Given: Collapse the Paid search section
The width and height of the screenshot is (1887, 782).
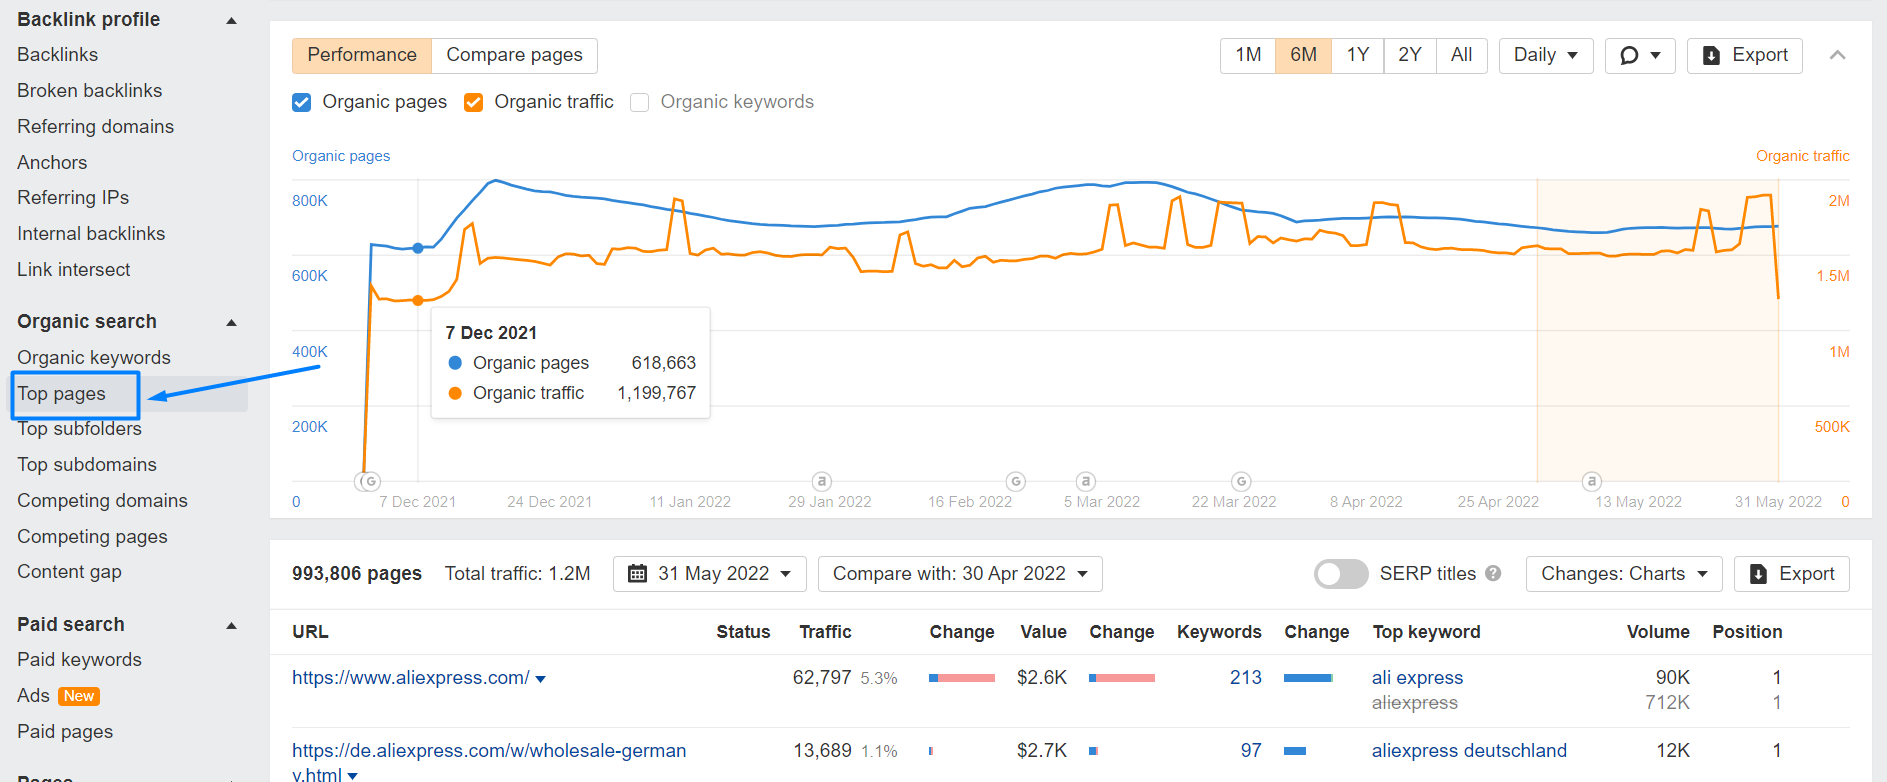Looking at the screenshot, I should coord(232,625).
